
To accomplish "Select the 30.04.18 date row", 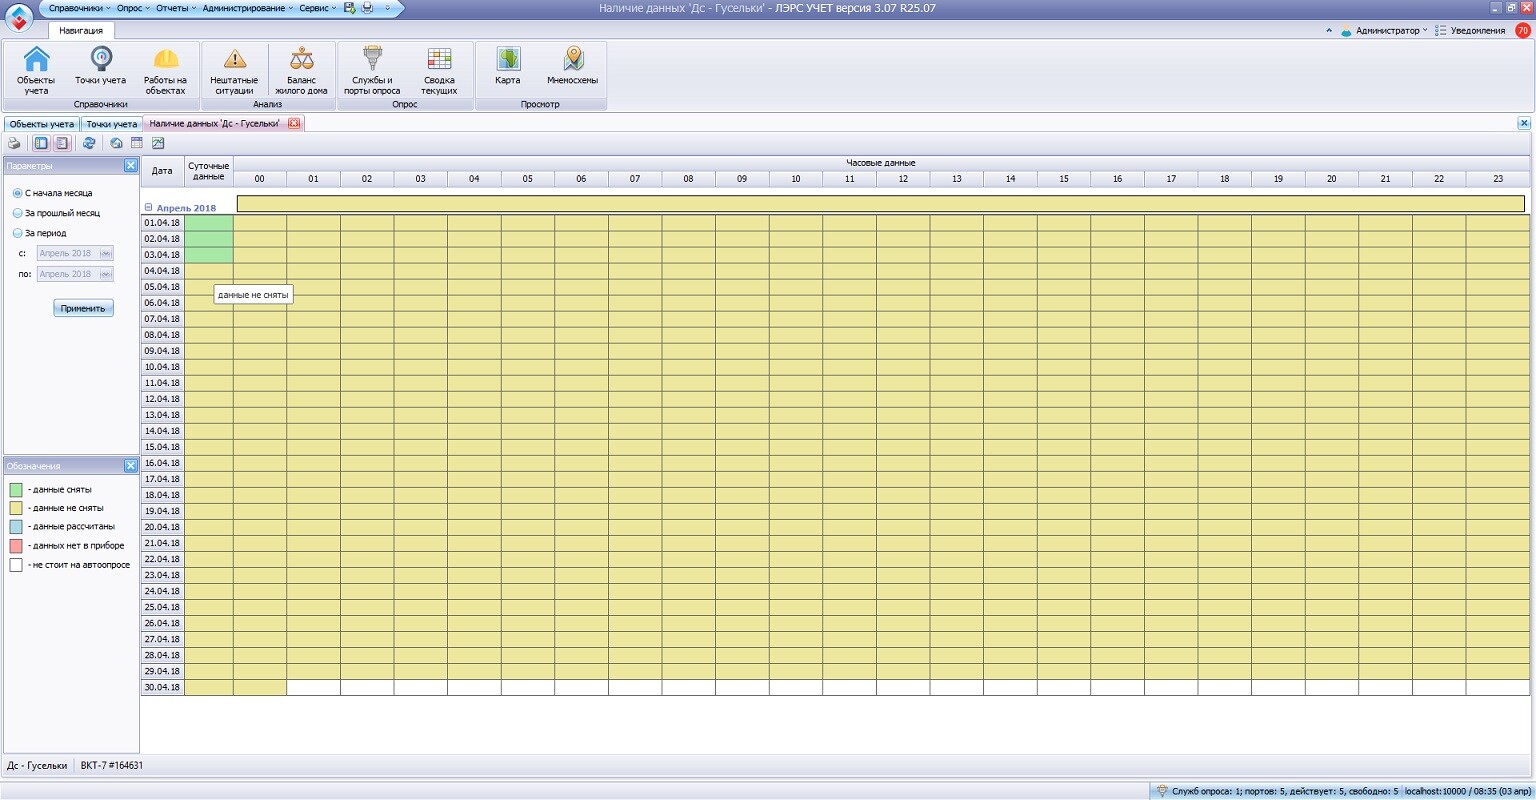I will pos(162,687).
